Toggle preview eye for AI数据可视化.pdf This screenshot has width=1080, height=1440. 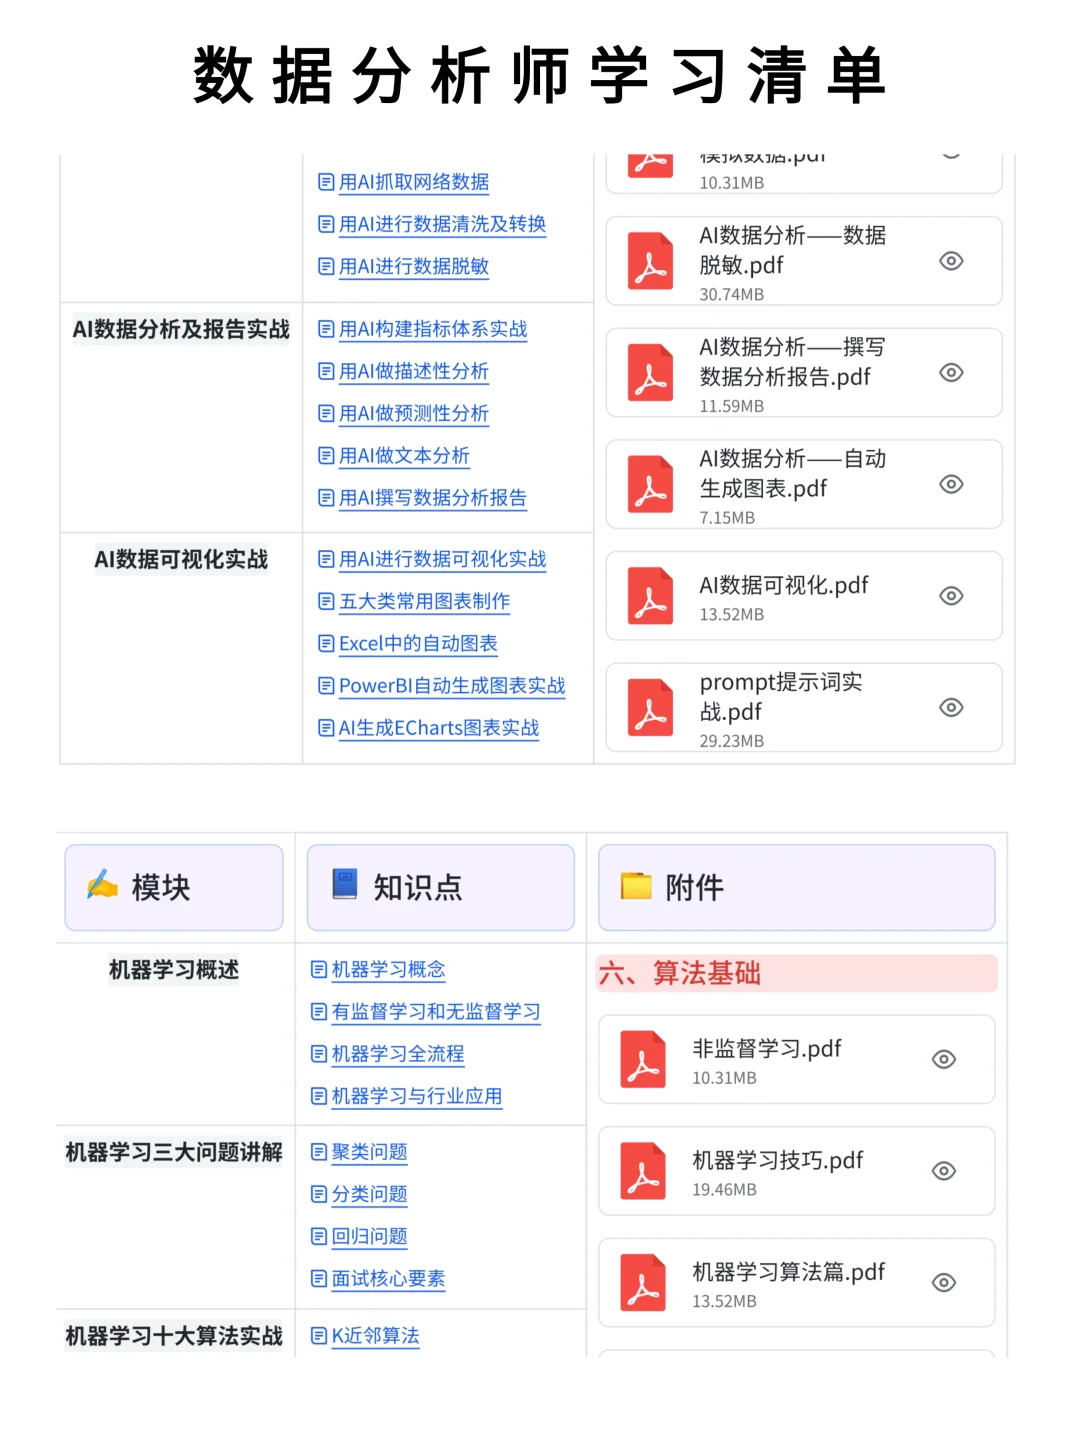pyautogui.click(x=950, y=596)
